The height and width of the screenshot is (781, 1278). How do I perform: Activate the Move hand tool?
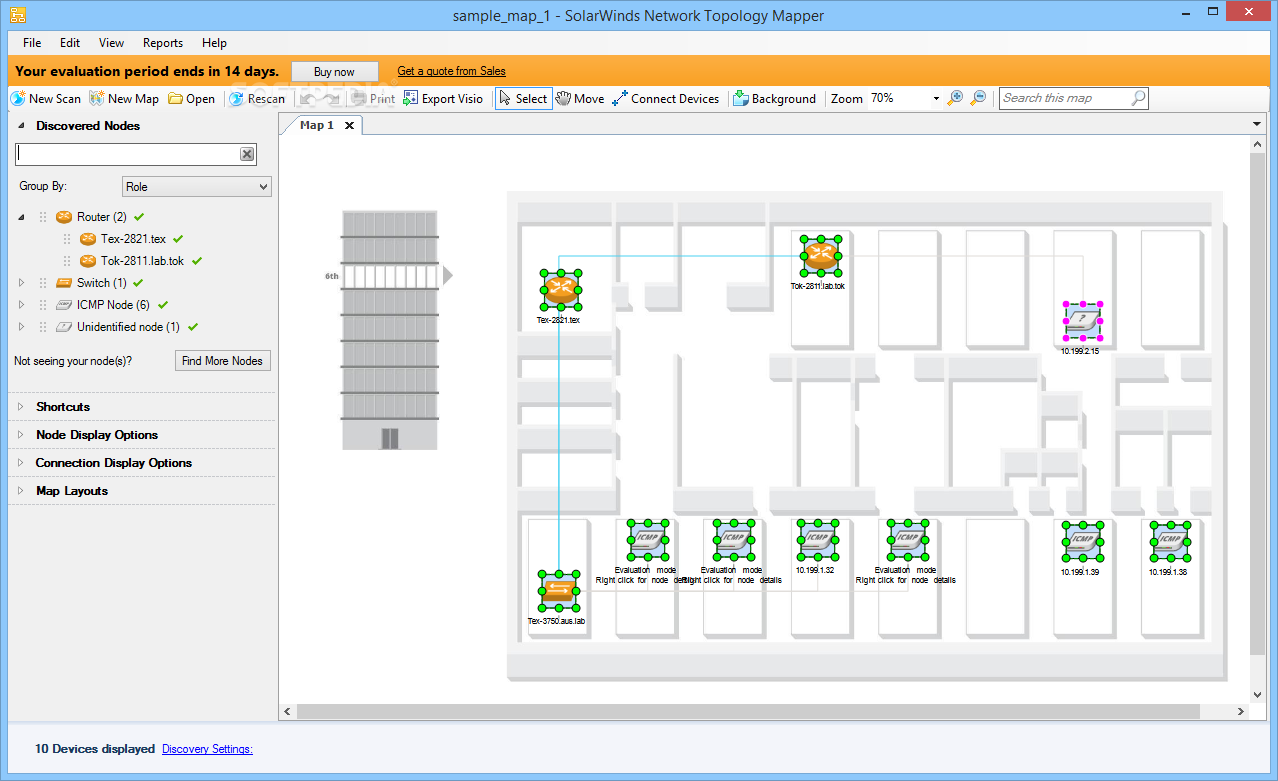click(x=580, y=98)
